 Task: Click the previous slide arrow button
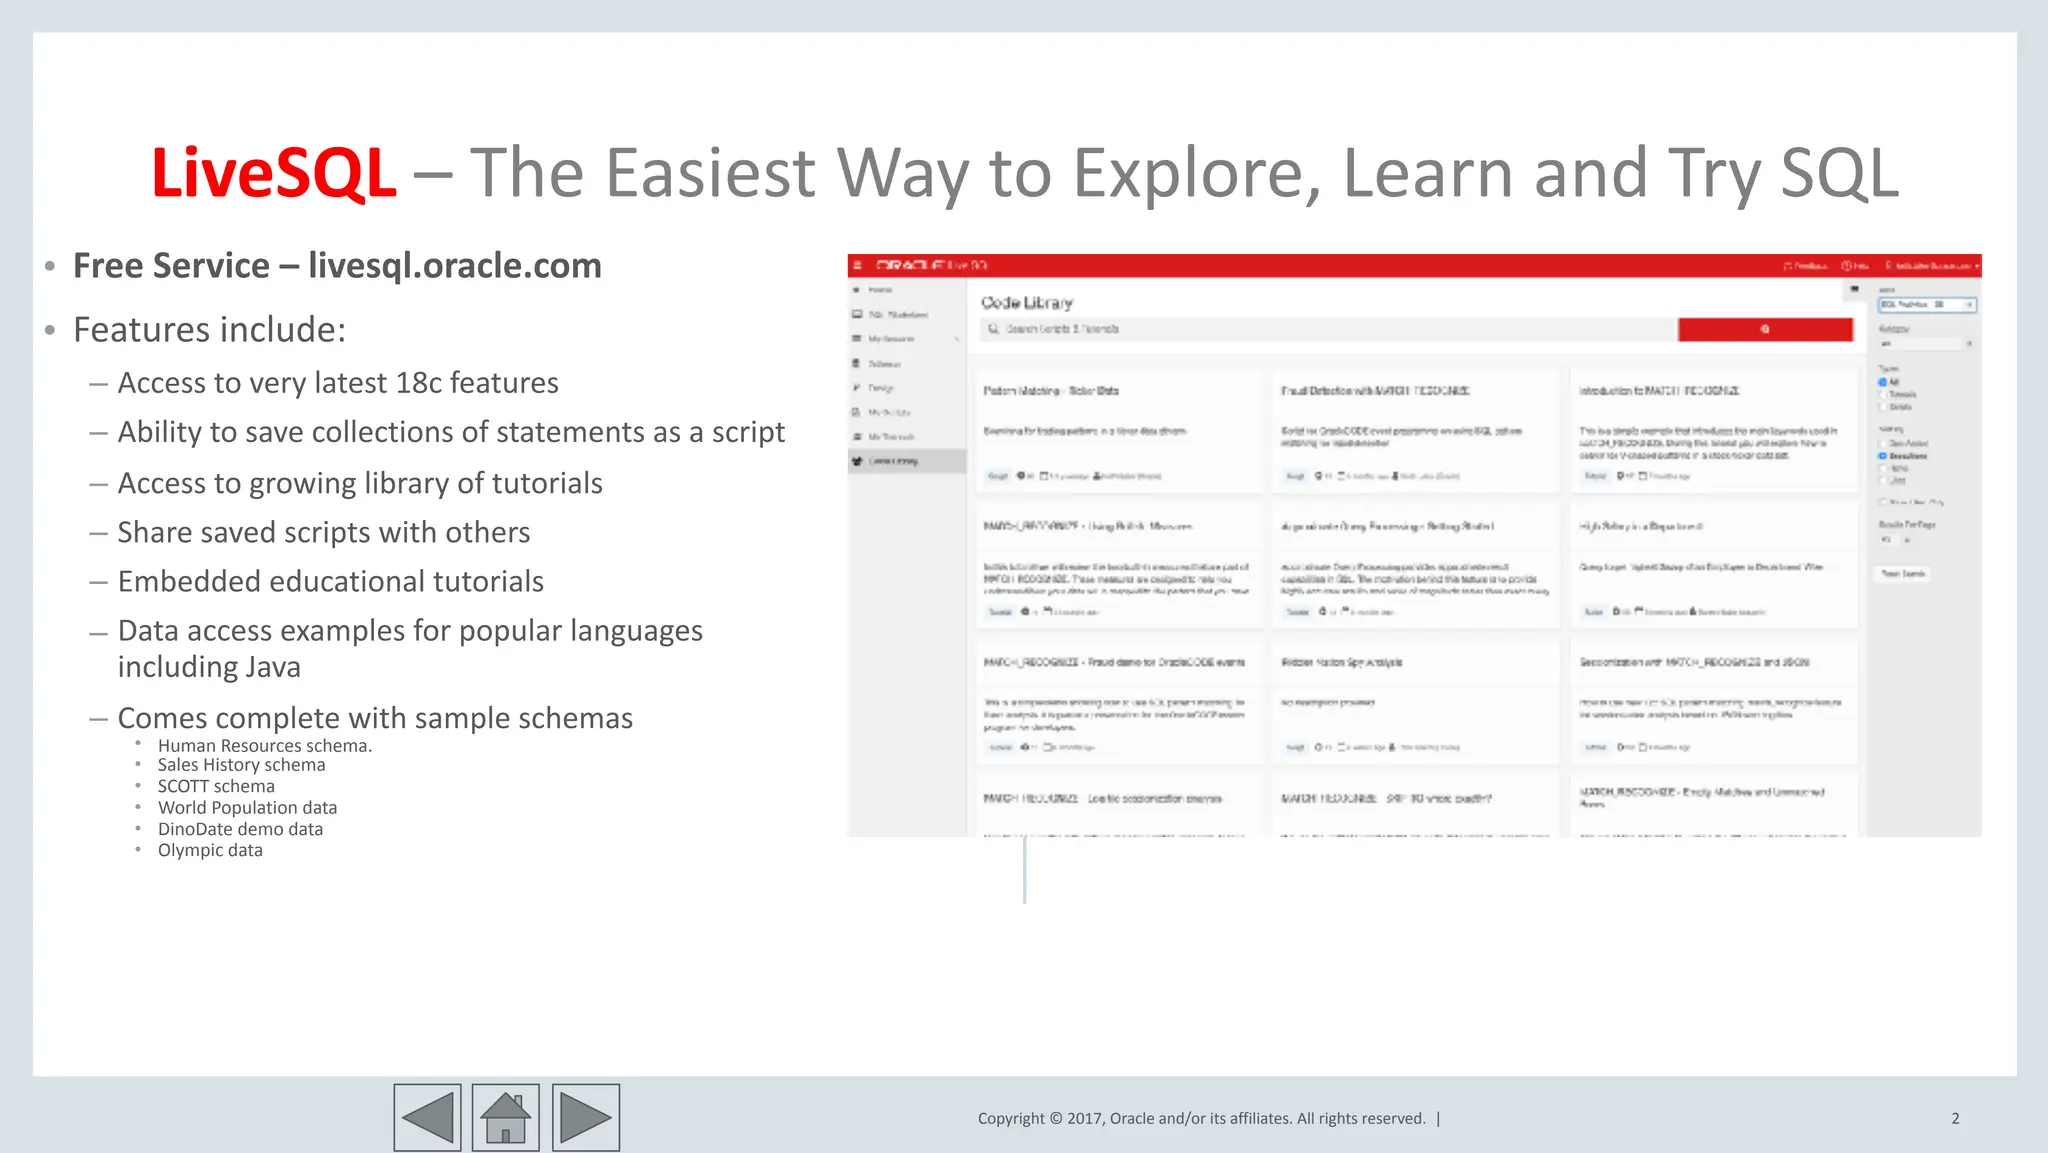click(x=427, y=1117)
